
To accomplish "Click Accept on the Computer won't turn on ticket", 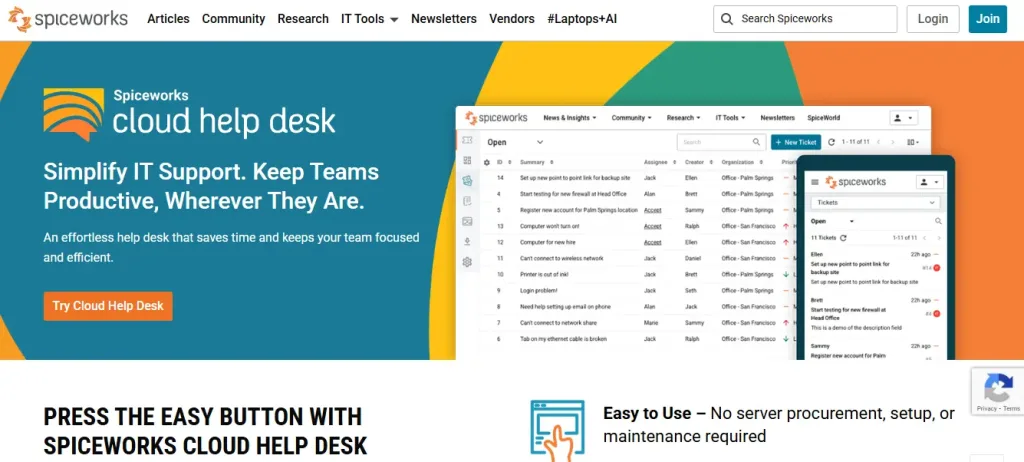I will [x=652, y=226].
